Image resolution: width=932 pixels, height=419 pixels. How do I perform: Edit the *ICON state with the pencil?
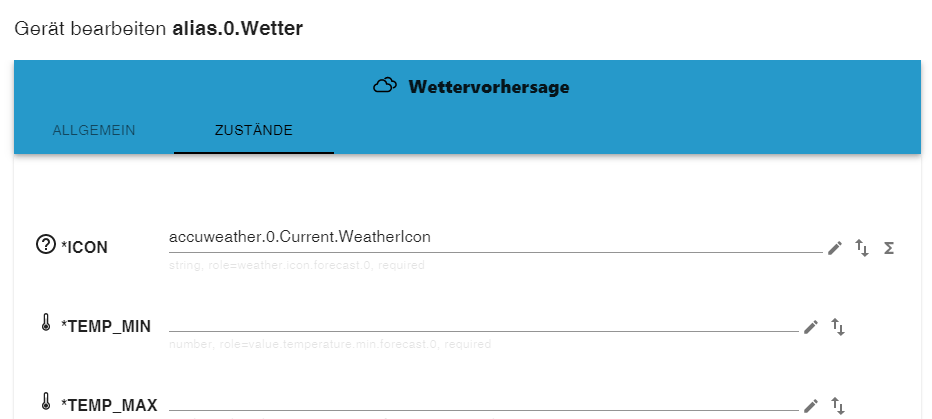(x=835, y=248)
